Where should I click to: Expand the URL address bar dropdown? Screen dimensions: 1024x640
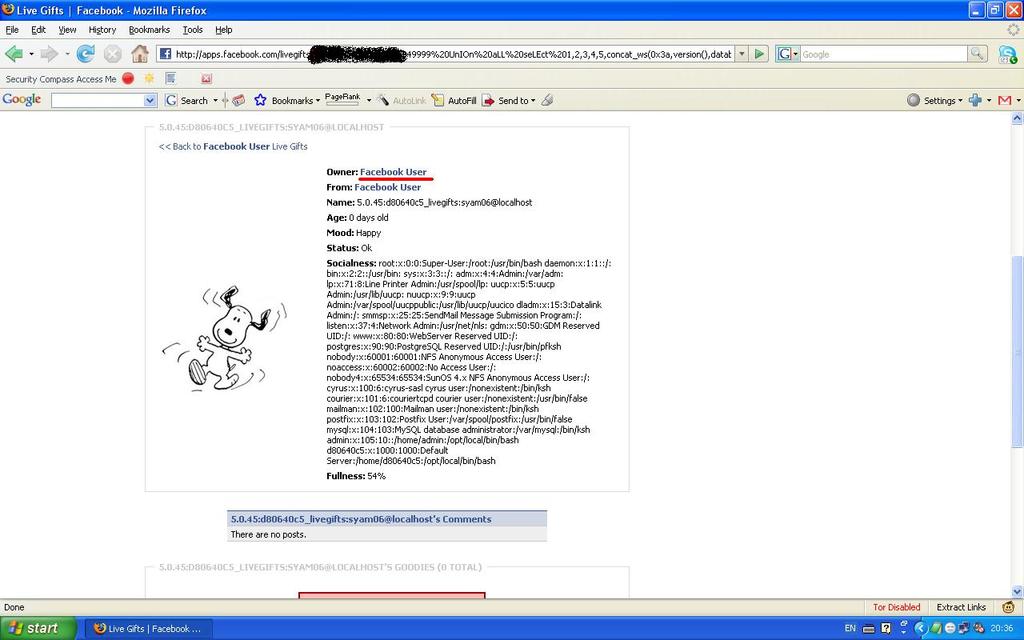click(x=742, y=54)
